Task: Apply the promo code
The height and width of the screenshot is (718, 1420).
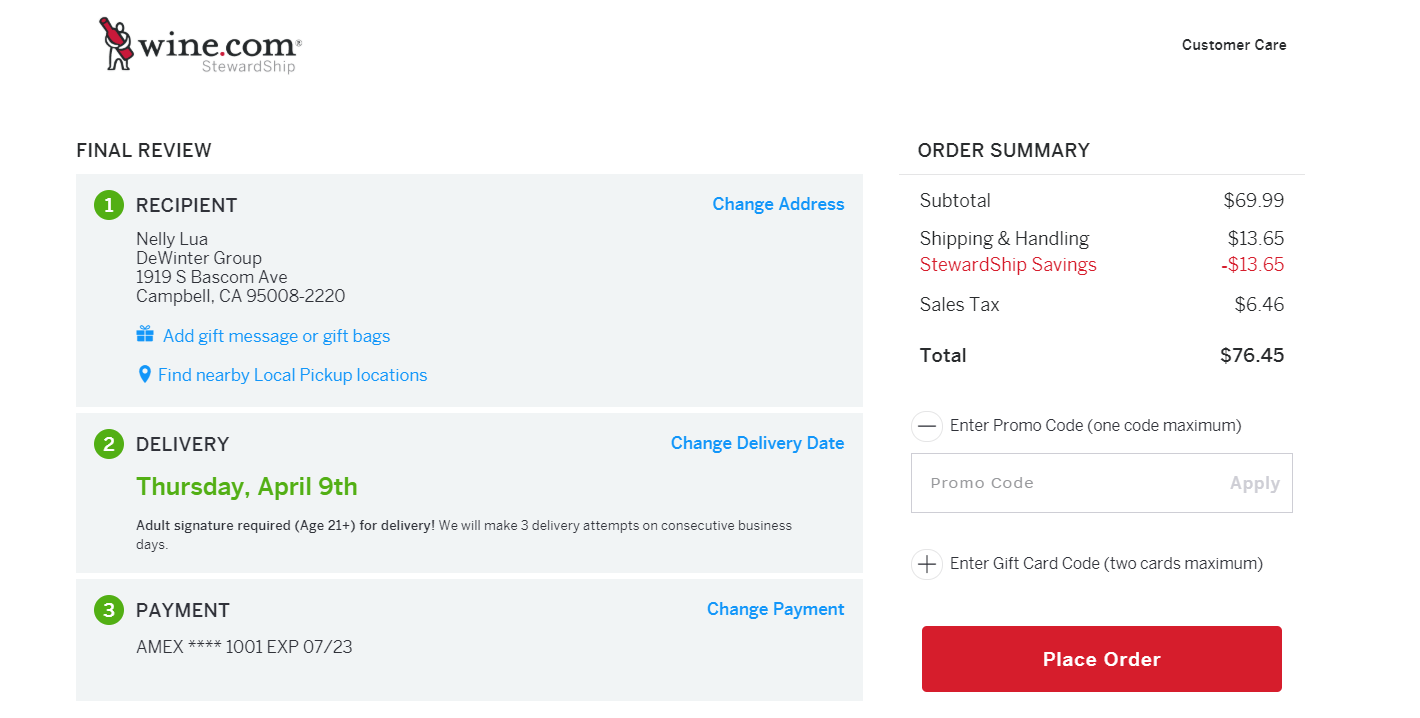Action: coord(1255,483)
